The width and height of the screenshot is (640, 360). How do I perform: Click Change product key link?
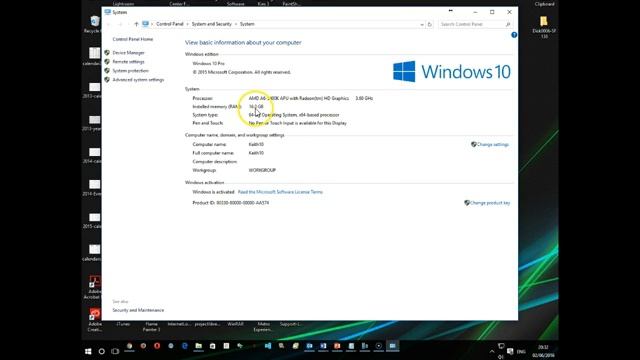pos(490,203)
